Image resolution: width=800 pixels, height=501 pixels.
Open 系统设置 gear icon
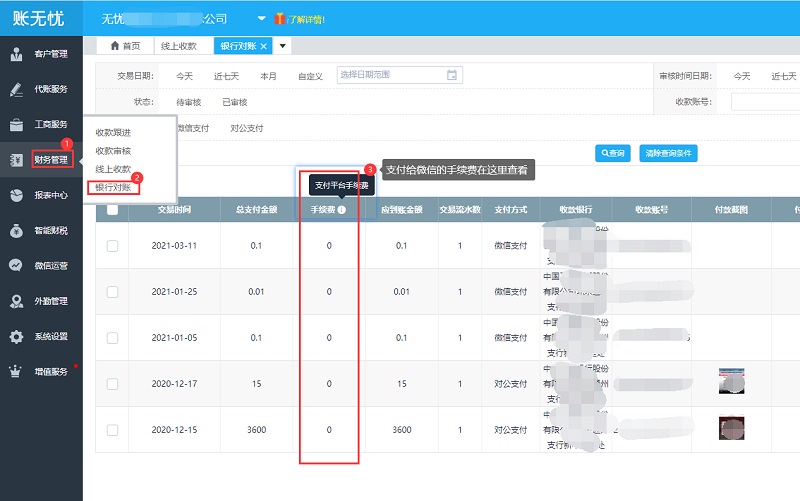pos(16,336)
